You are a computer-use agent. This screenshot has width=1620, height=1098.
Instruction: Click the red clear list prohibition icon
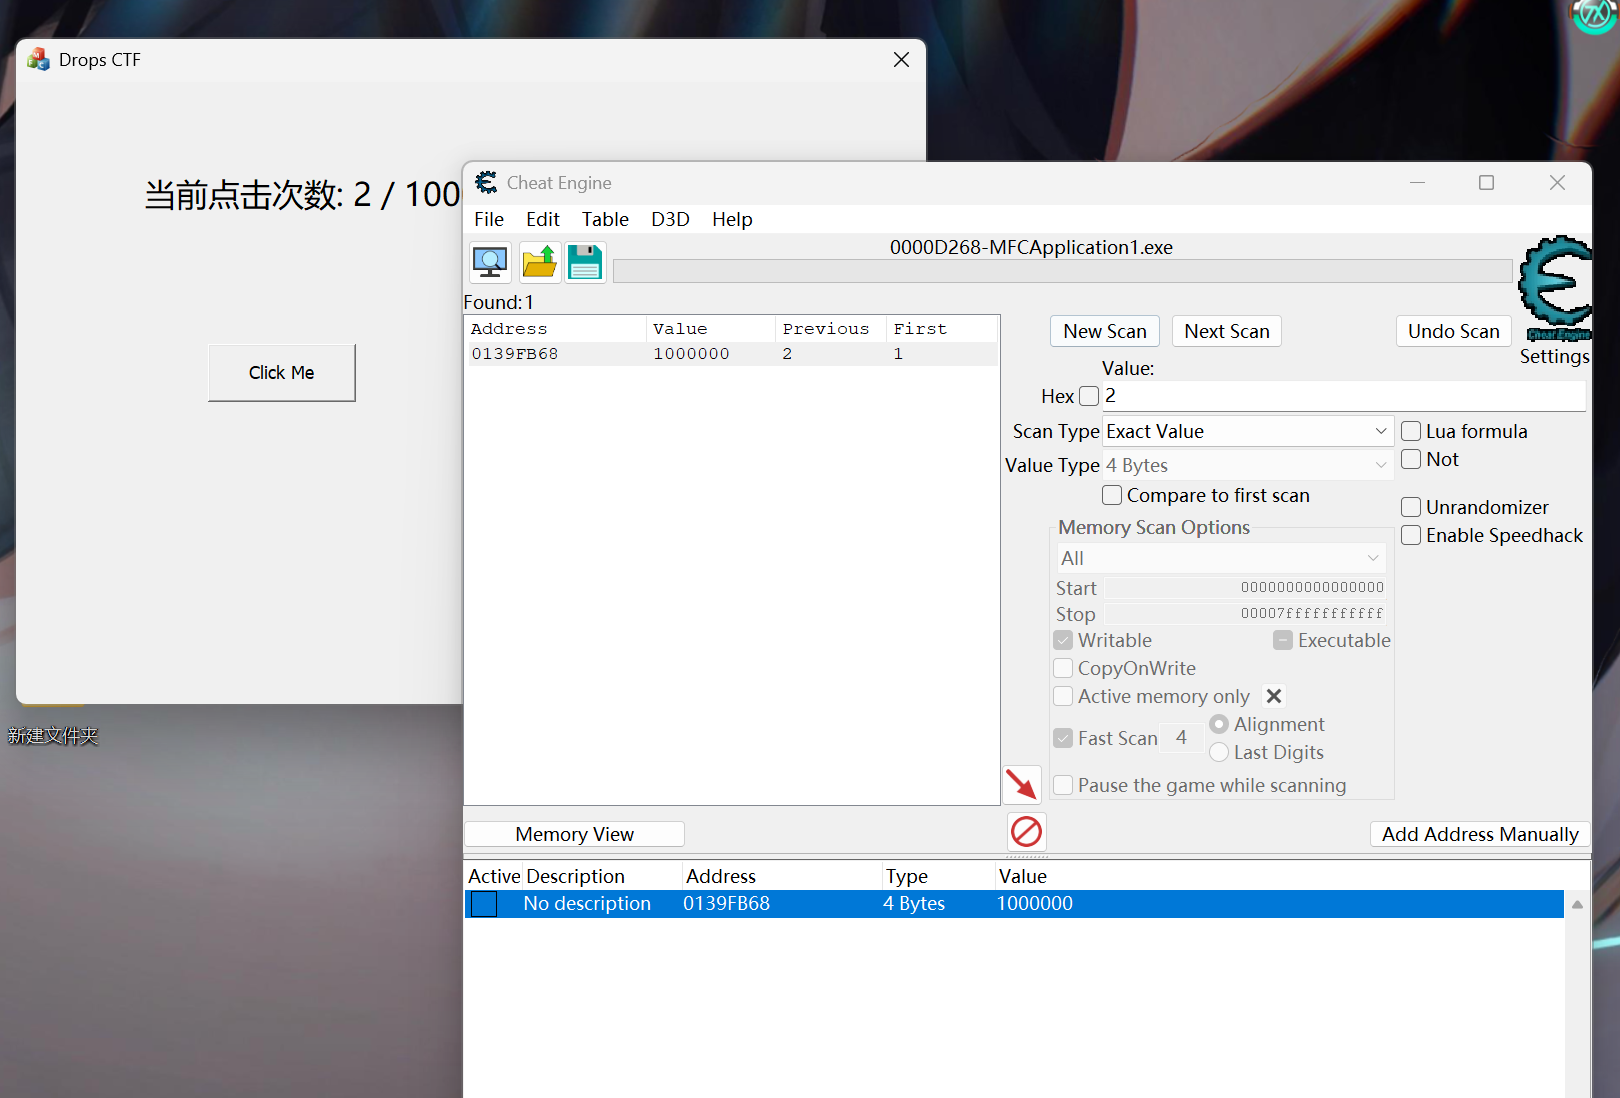pos(1026,832)
